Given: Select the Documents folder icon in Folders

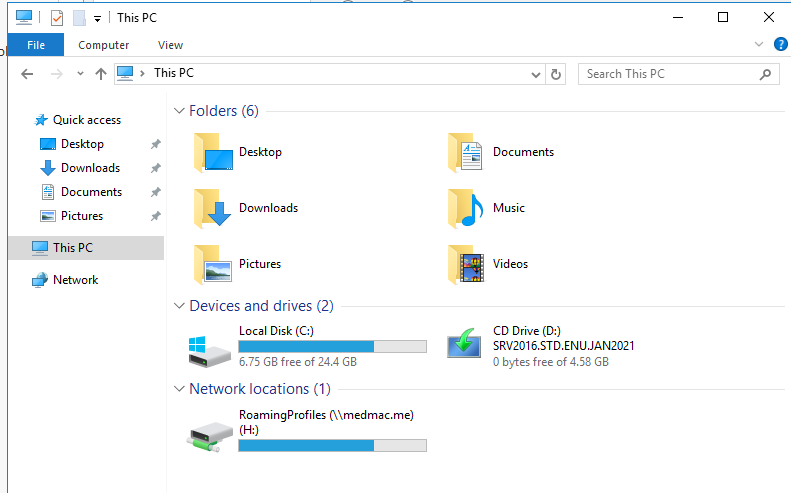Looking at the screenshot, I should [x=466, y=152].
